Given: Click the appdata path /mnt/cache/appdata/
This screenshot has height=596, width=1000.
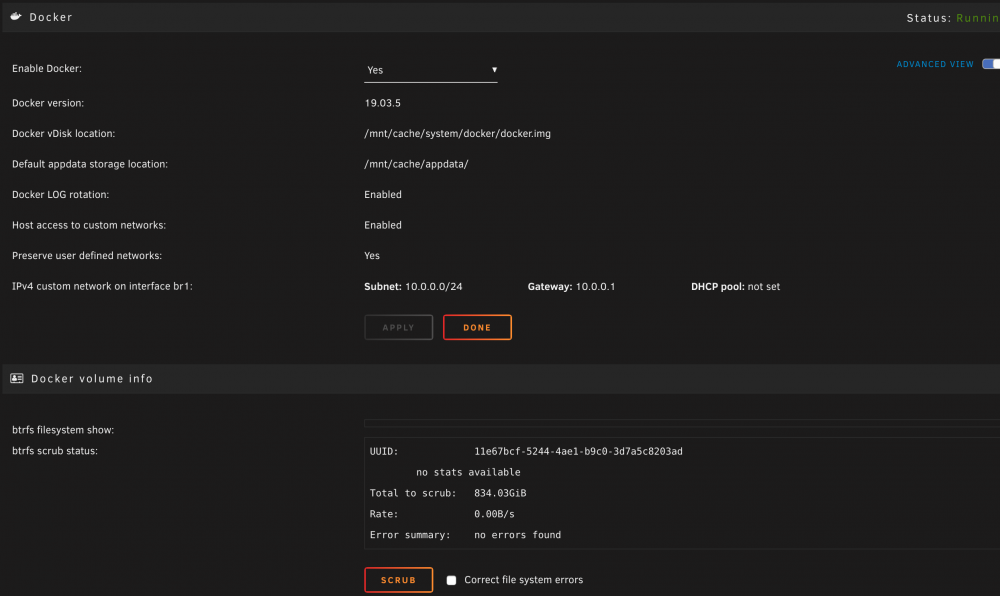Looking at the screenshot, I should point(416,164).
